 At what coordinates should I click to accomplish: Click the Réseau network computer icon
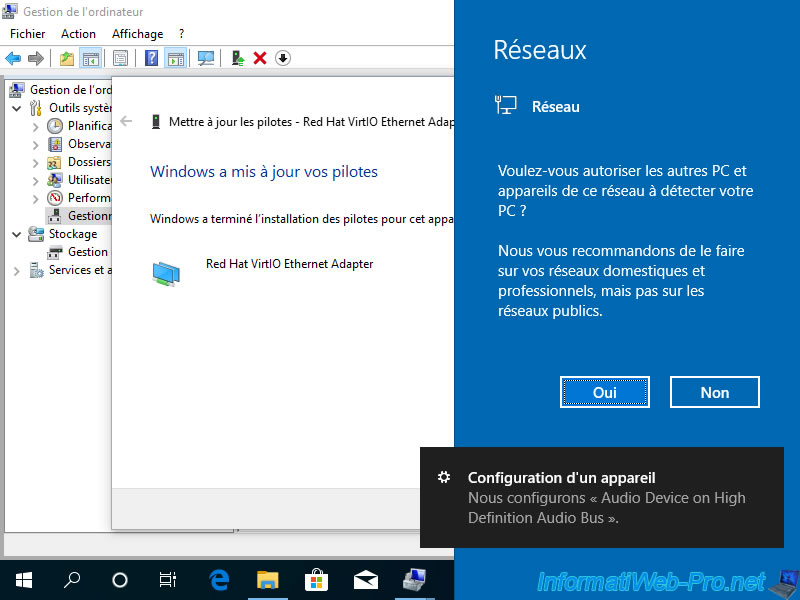tap(506, 105)
